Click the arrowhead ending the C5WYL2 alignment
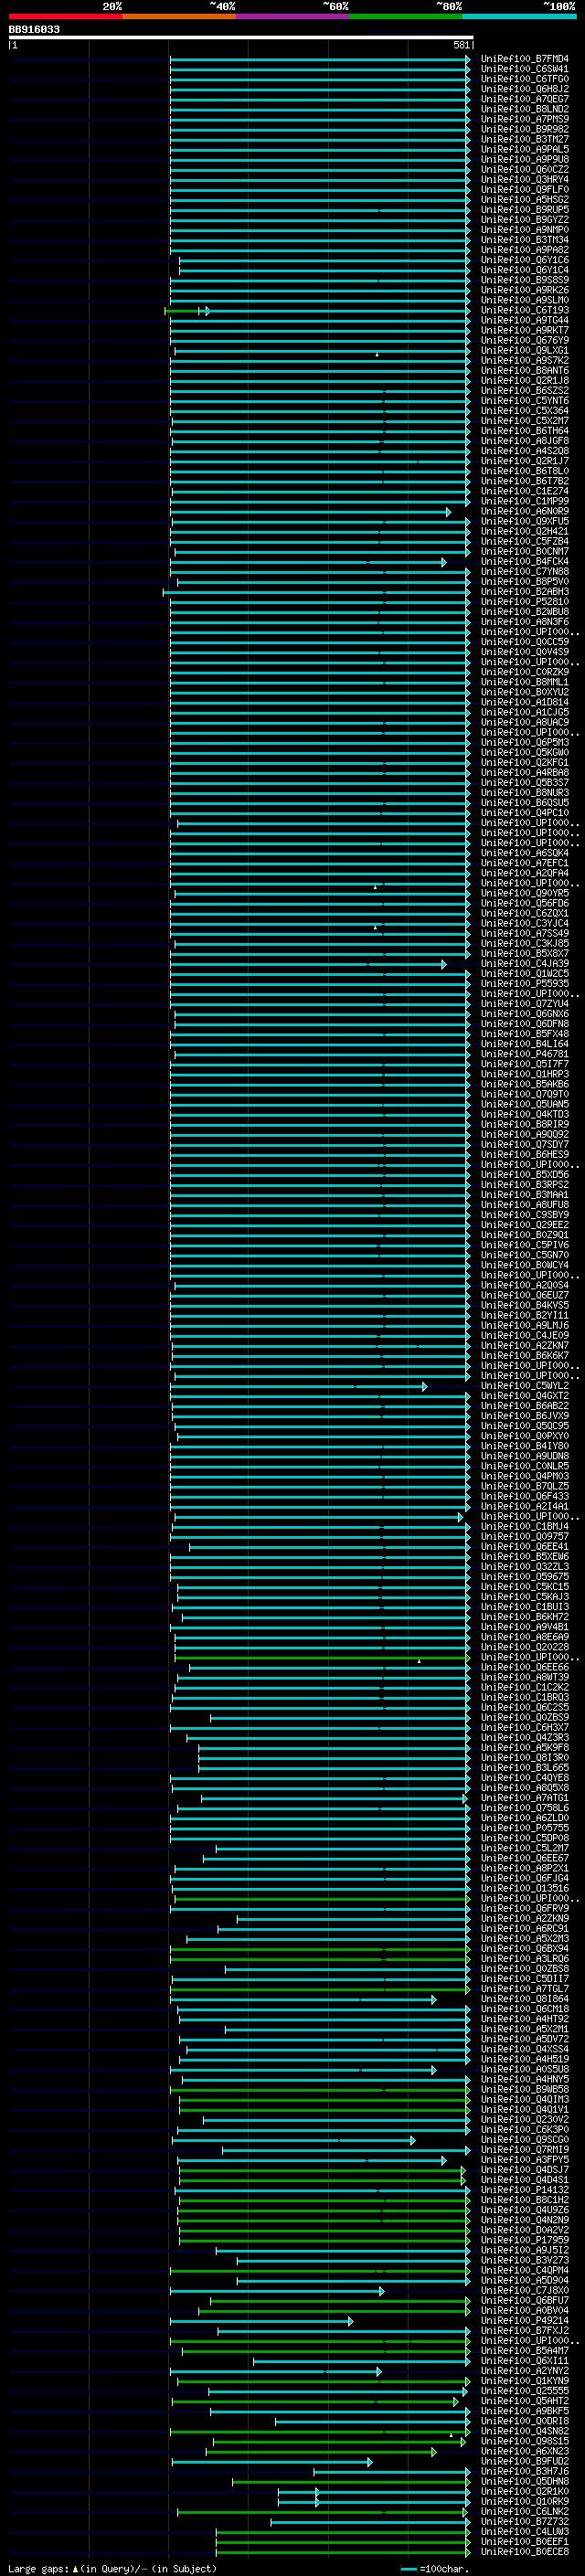 [x=424, y=1386]
